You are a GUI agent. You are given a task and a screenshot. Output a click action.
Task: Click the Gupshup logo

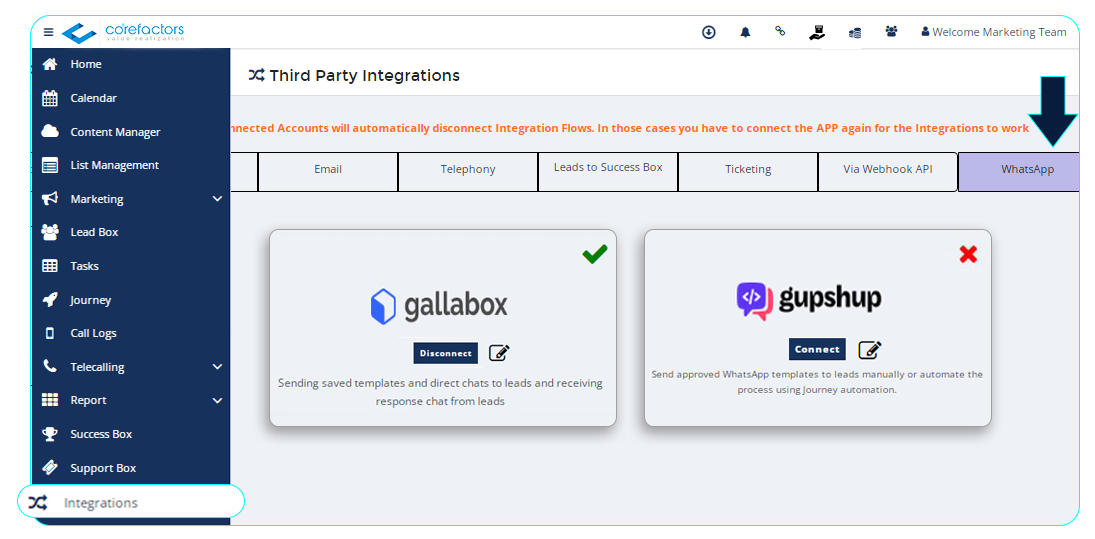click(x=809, y=300)
